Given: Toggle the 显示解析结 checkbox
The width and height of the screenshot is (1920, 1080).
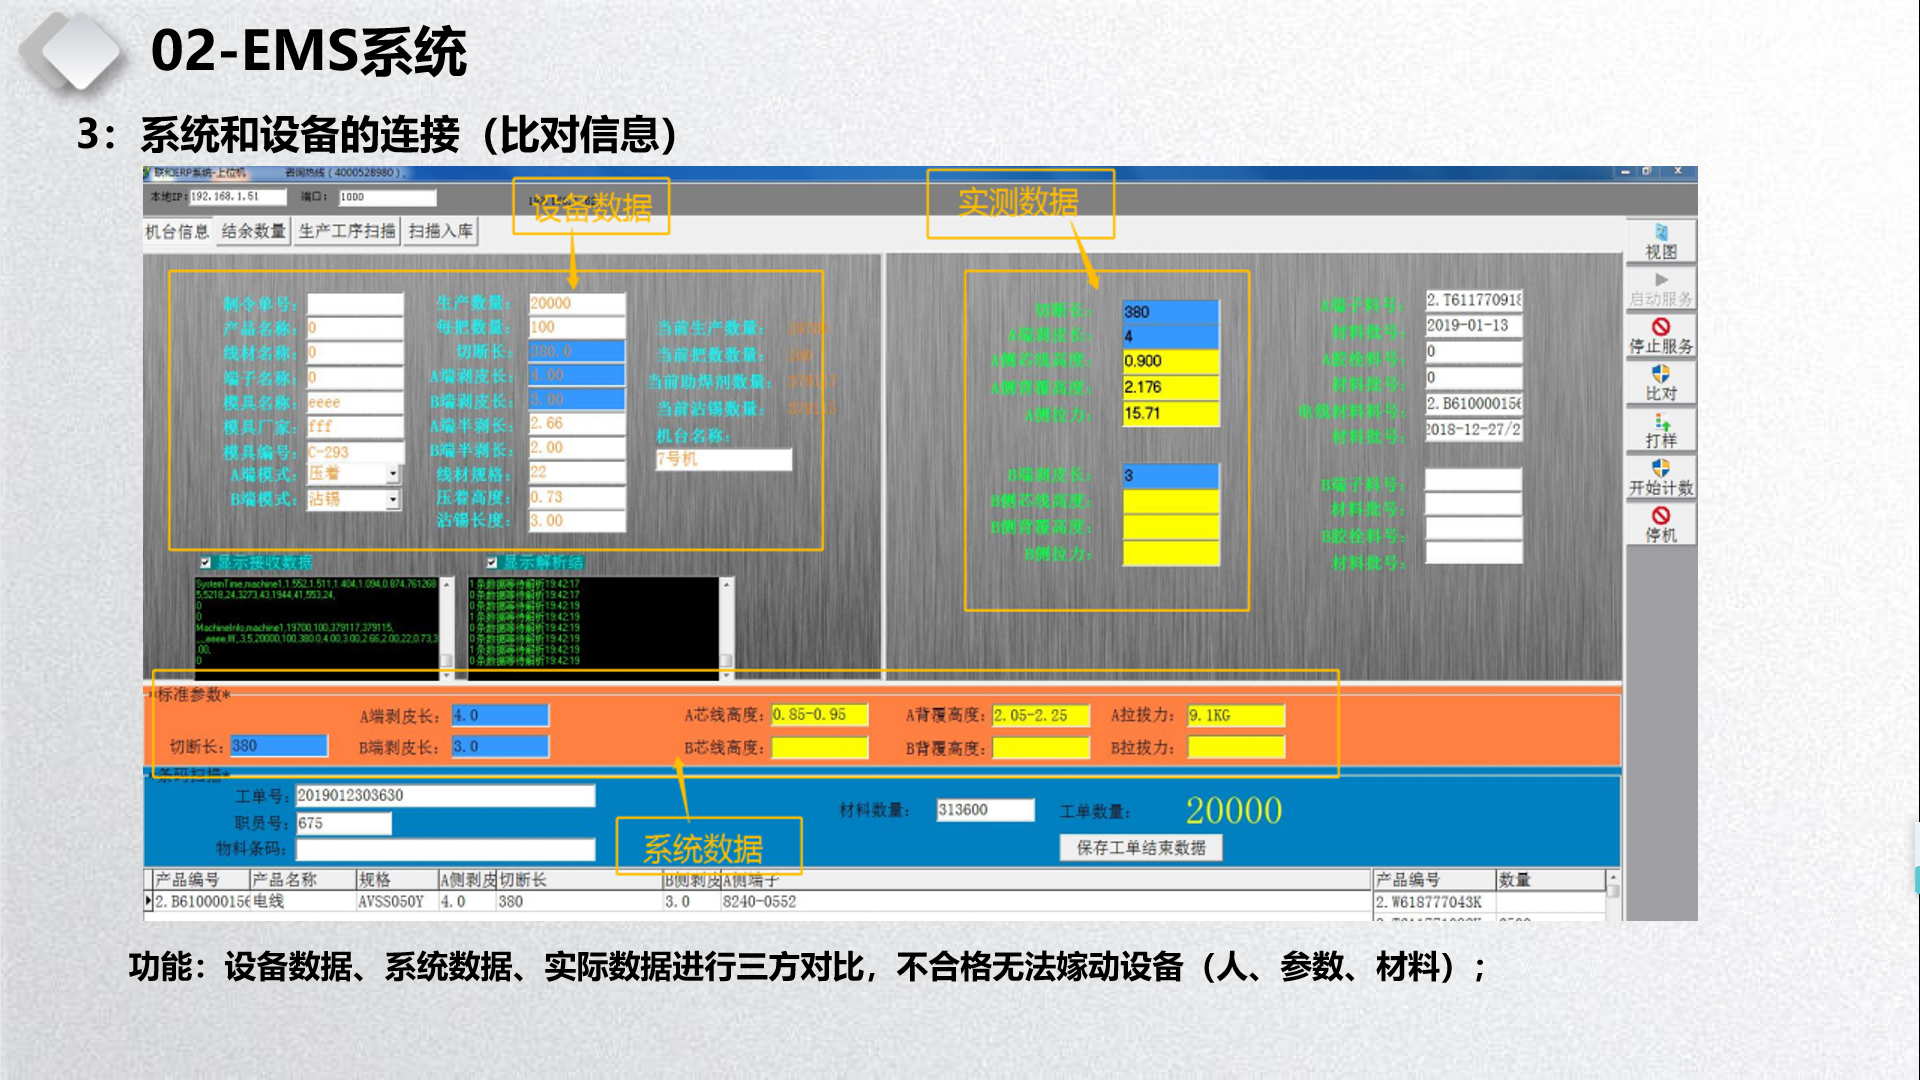Looking at the screenshot, I should point(492,563).
